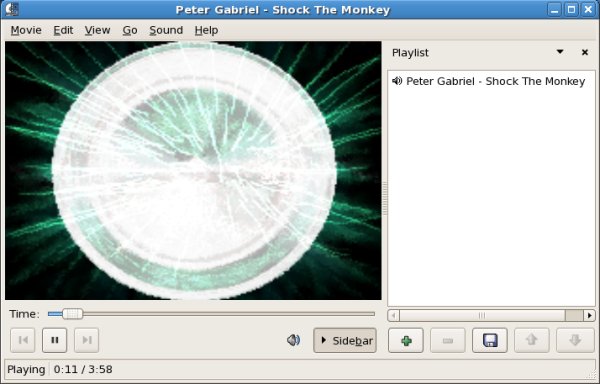Open the Sound menu
The height and width of the screenshot is (384, 600).
166,30
